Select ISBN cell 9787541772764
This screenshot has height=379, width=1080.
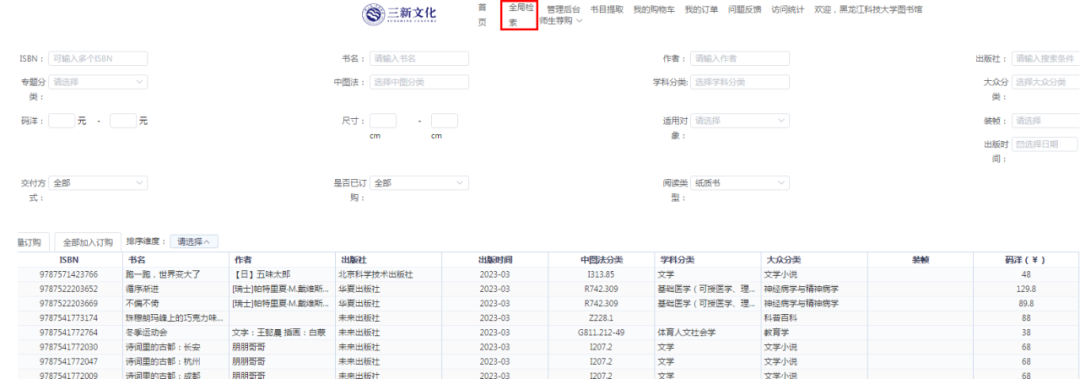69,332
